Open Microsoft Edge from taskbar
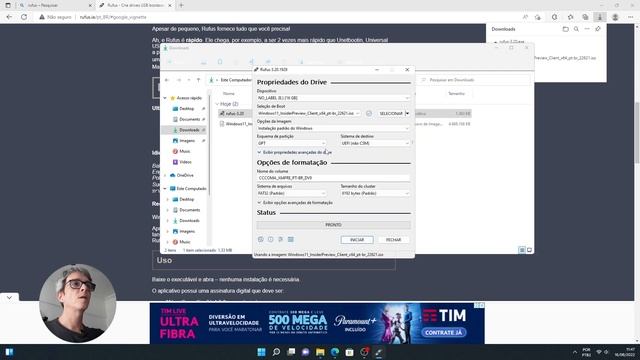This screenshot has height=360, width=640. pos(335,352)
